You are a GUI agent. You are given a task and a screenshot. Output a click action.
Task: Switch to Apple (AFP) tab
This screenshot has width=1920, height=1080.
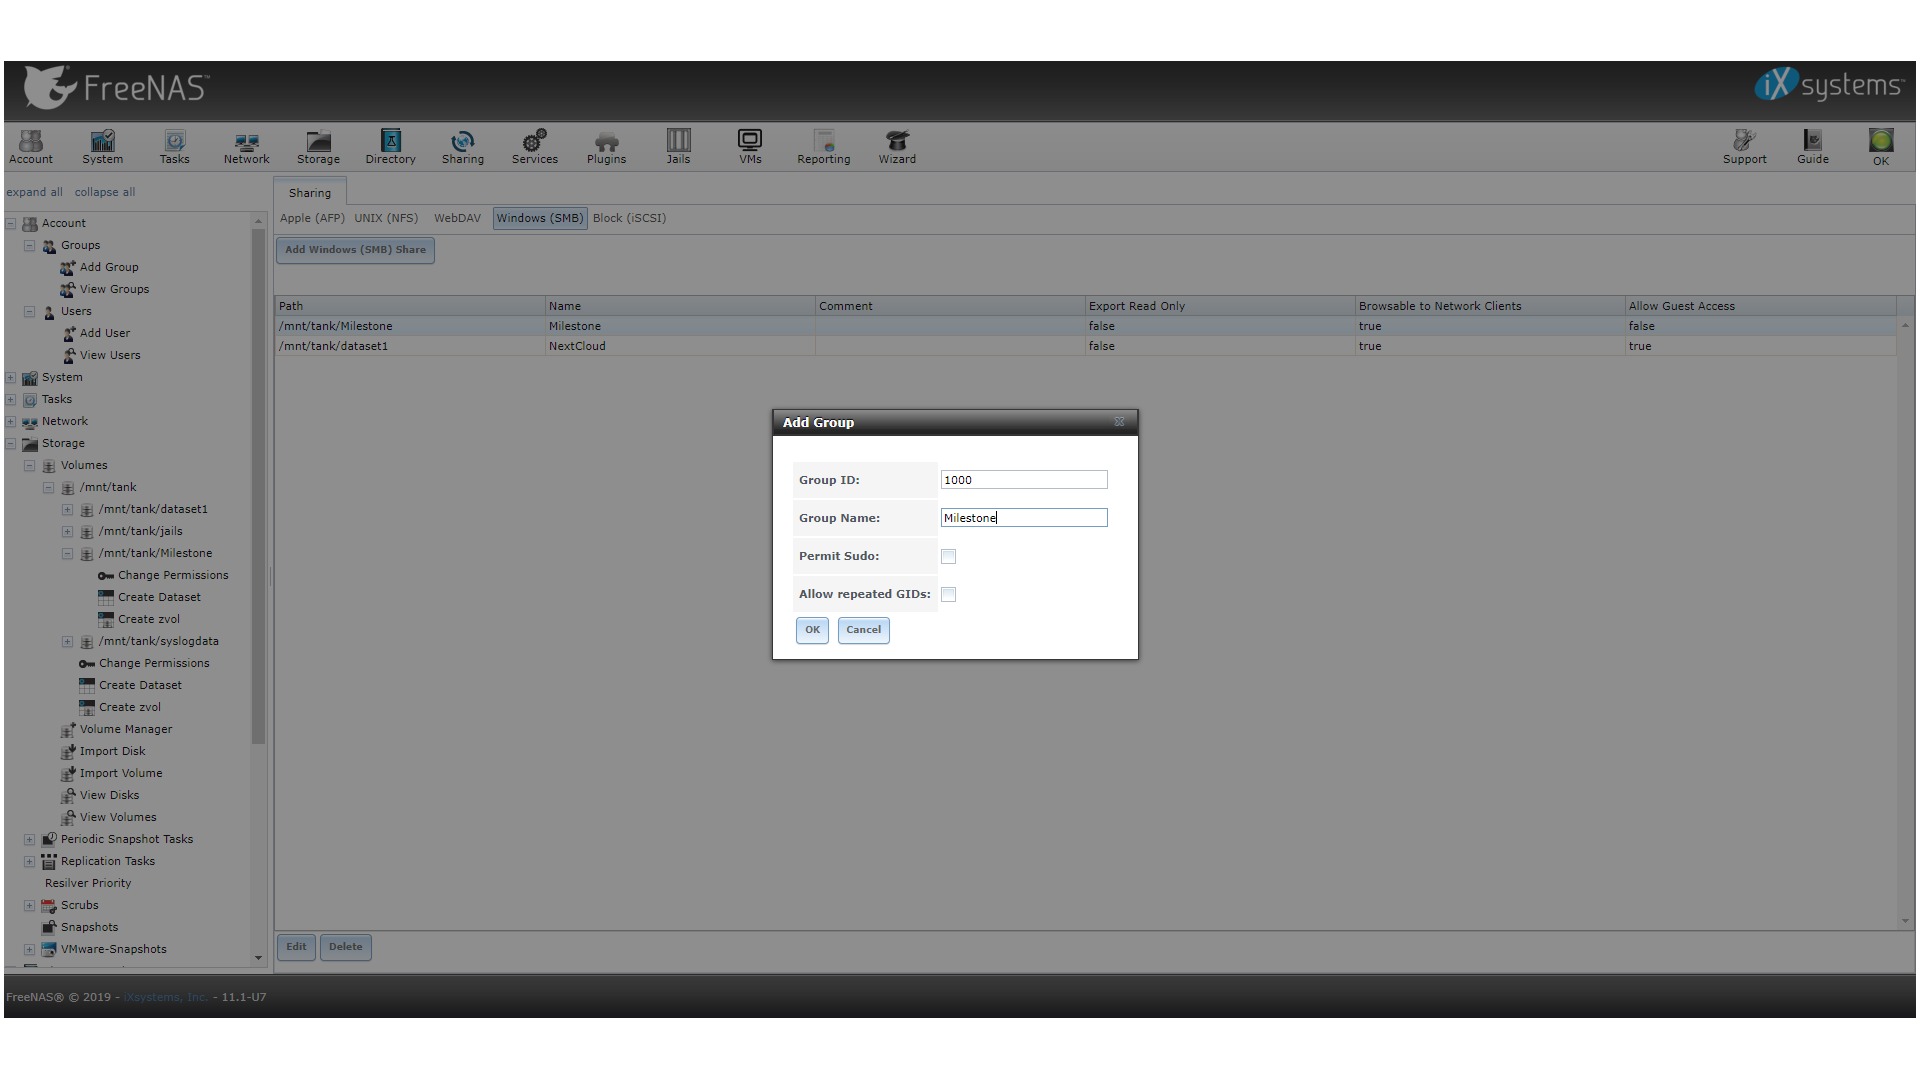312,218
